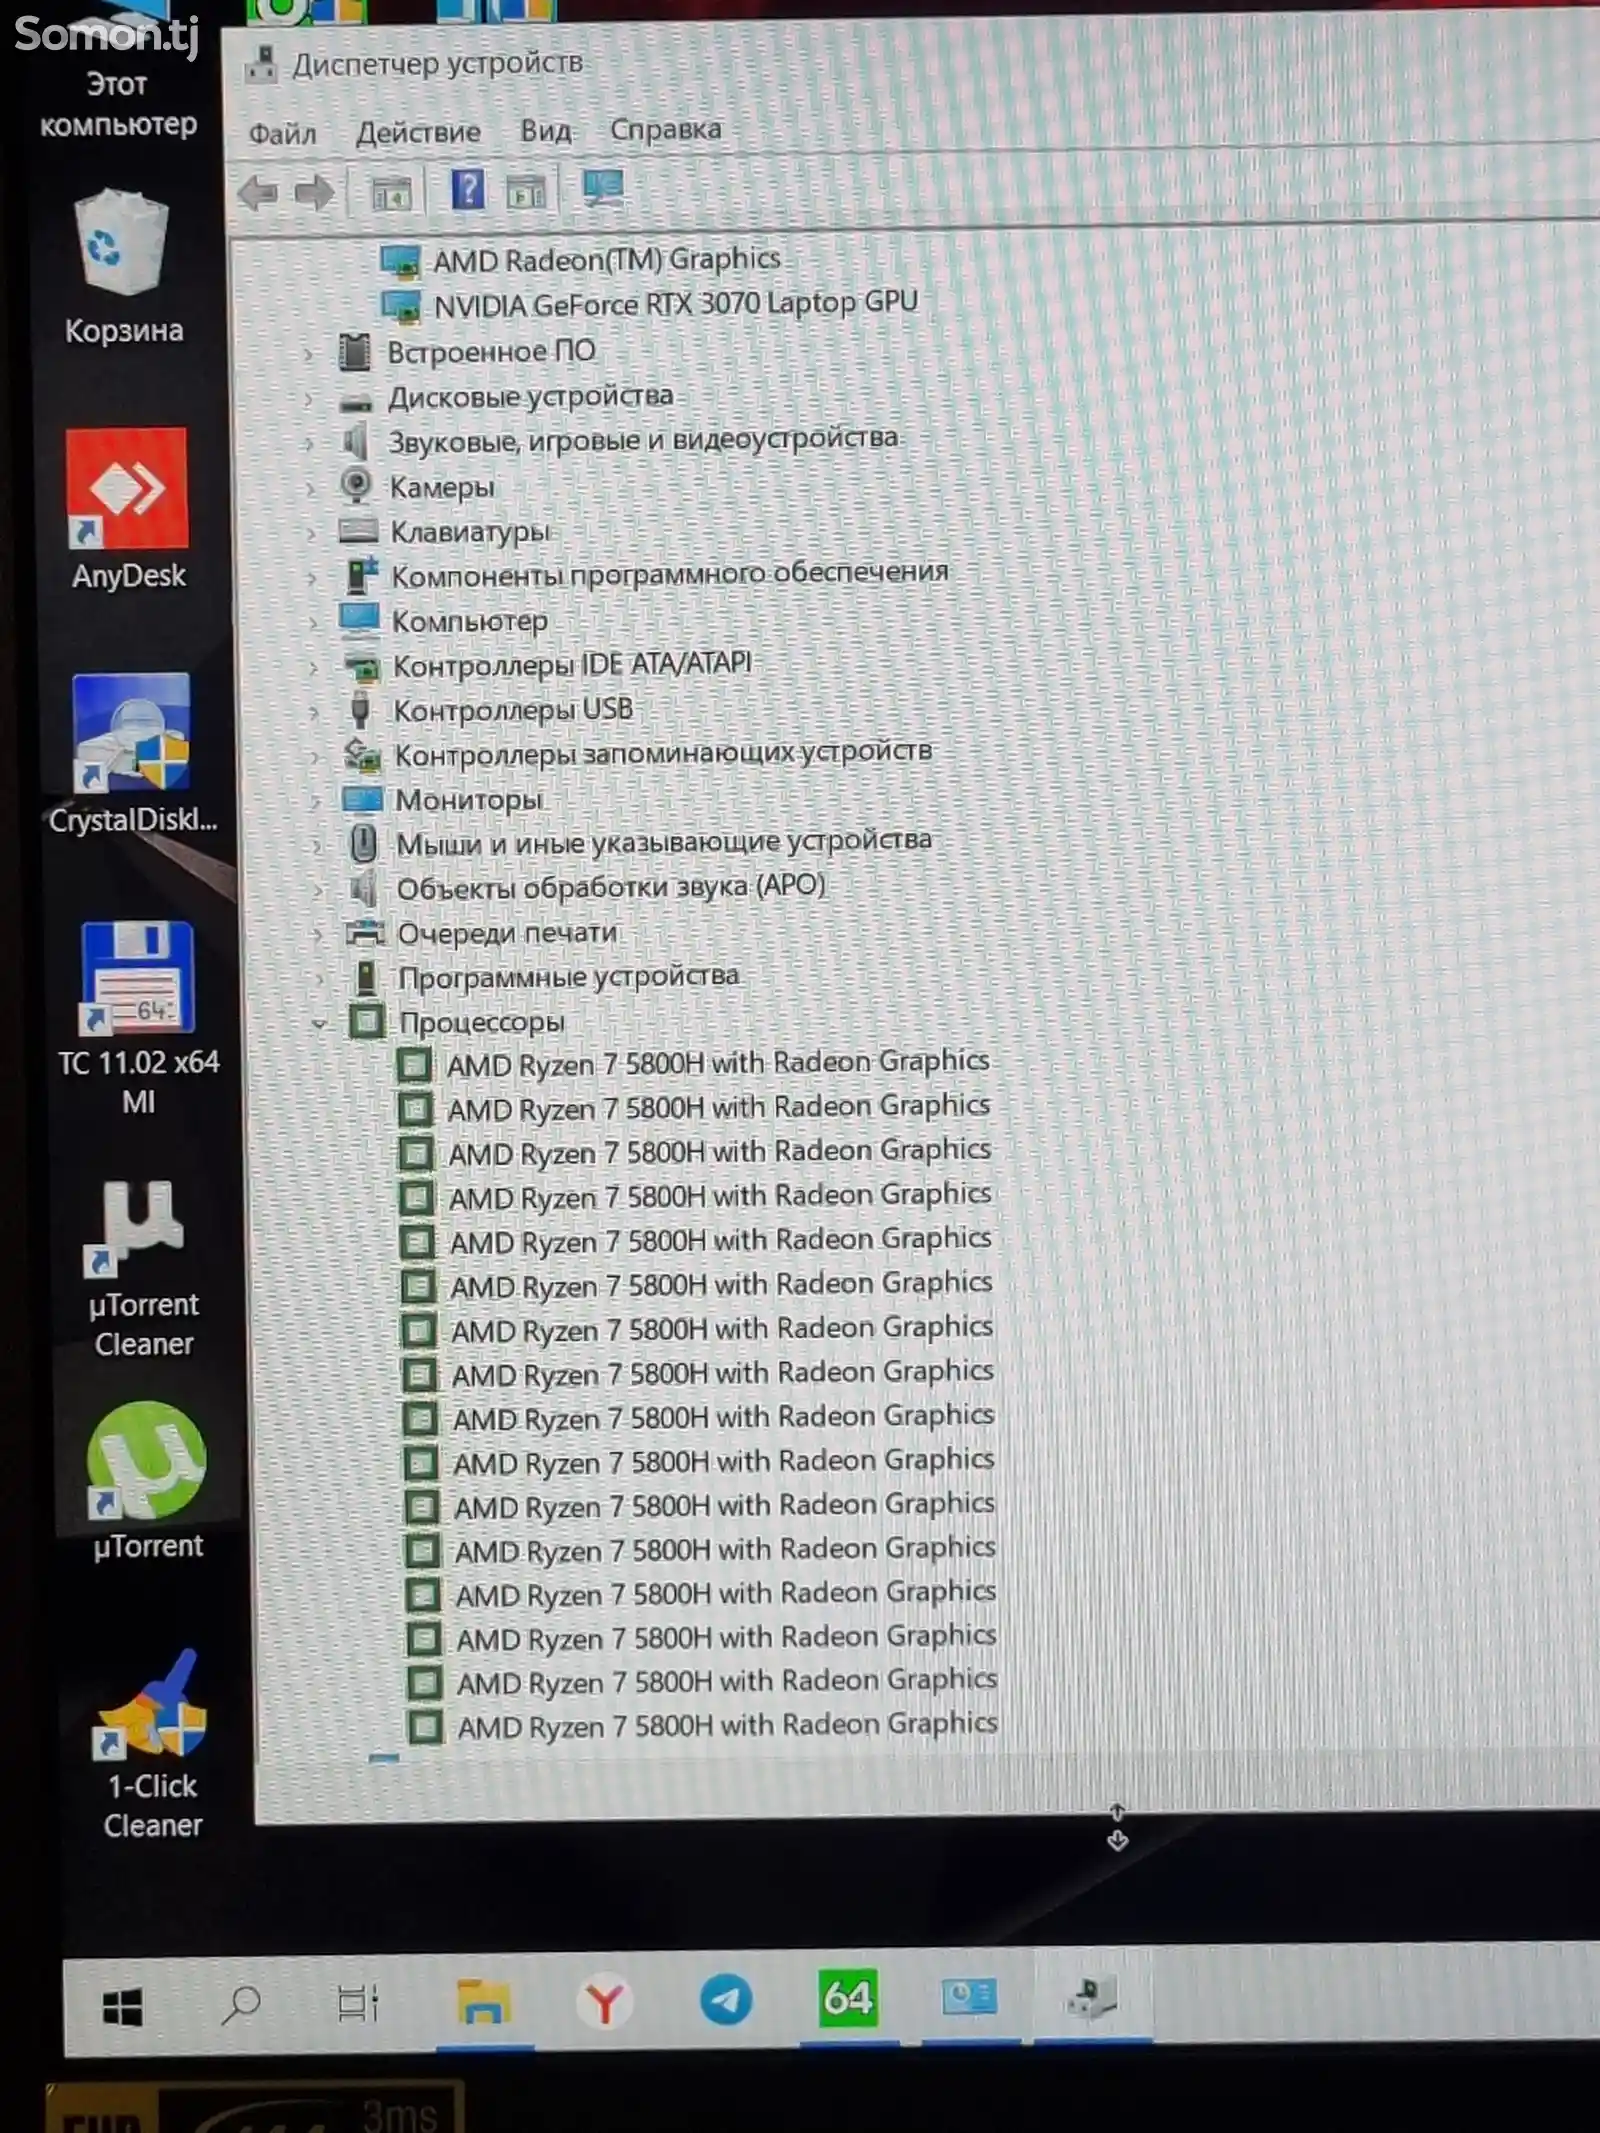Select Контроллеры IDE ATA/ATAPI label
The width and height of the screenshot is (1600, 2133).
click(x=572, y=664)
